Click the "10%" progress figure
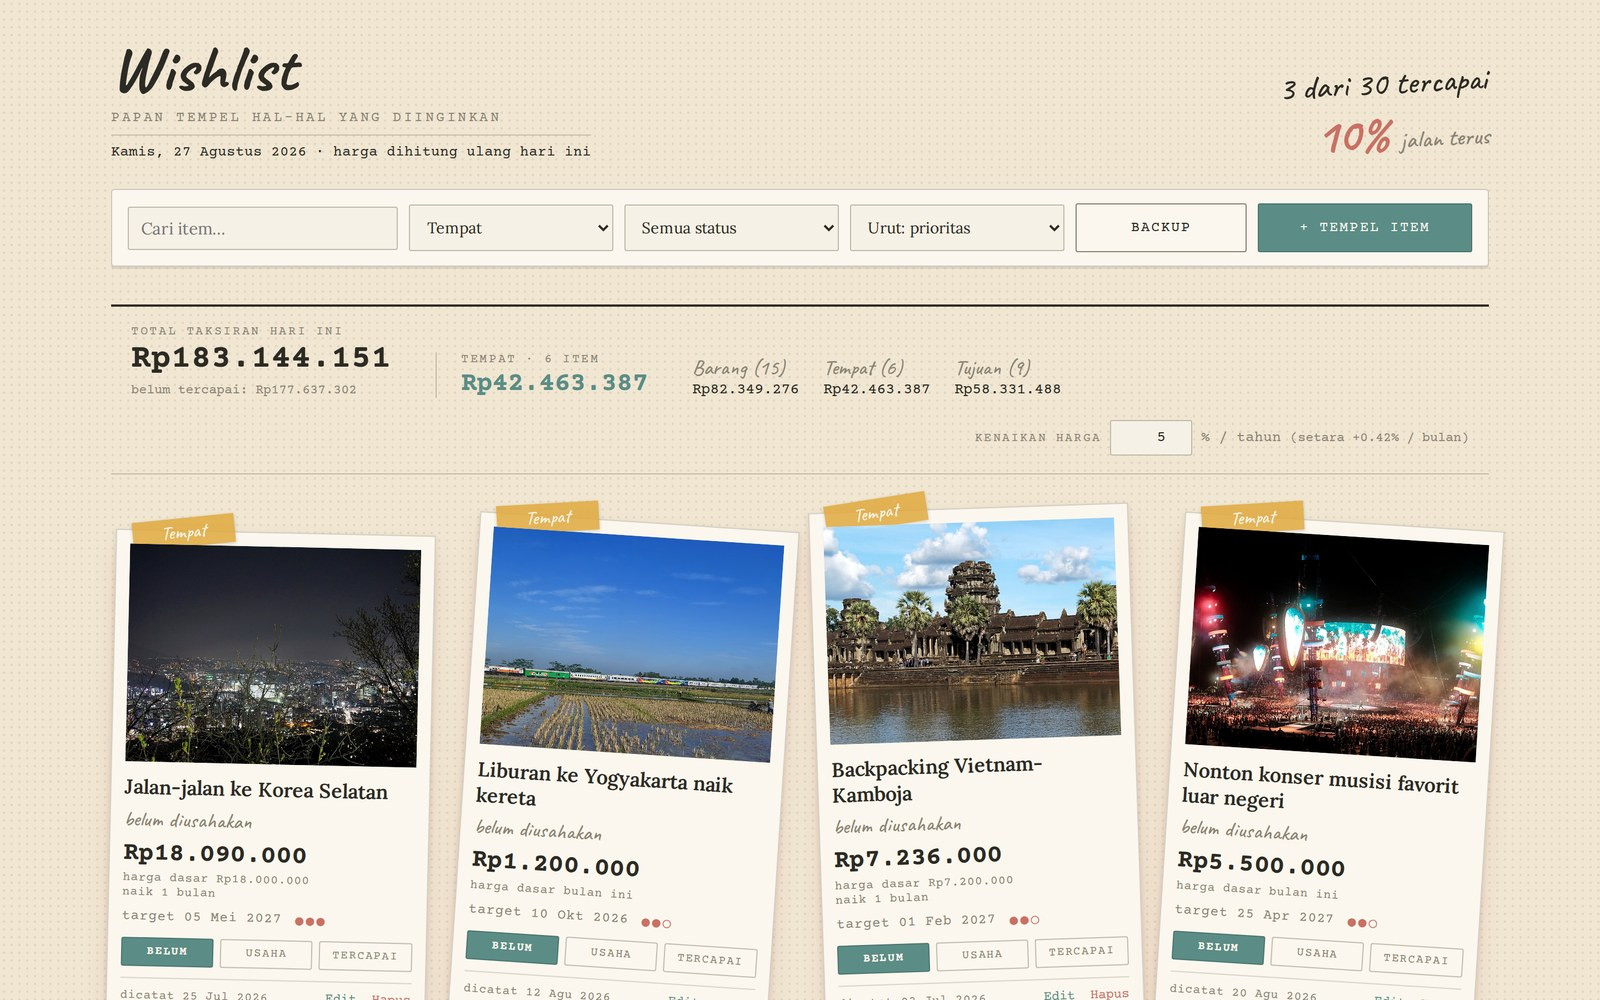Image resolution: width=1600 pixels, height=1000 pixels. click(1358, 137)
